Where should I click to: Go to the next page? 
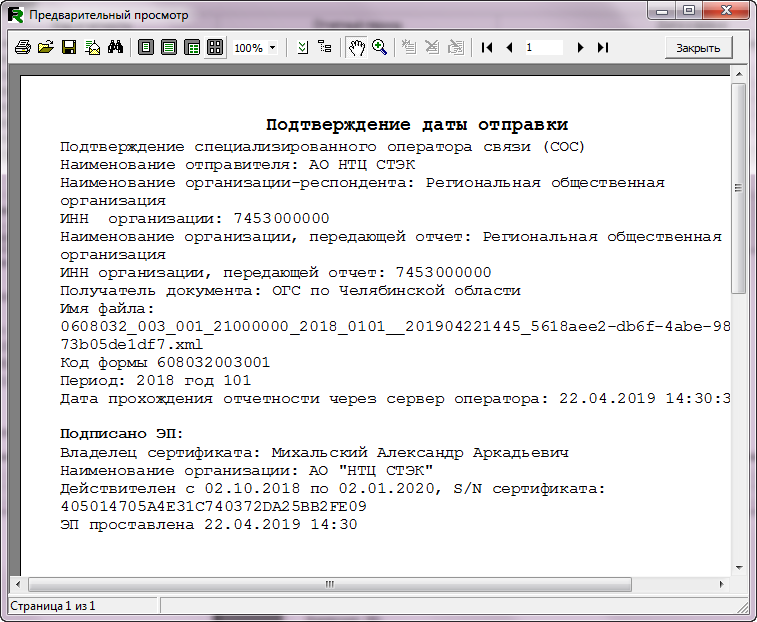point(580,47)
